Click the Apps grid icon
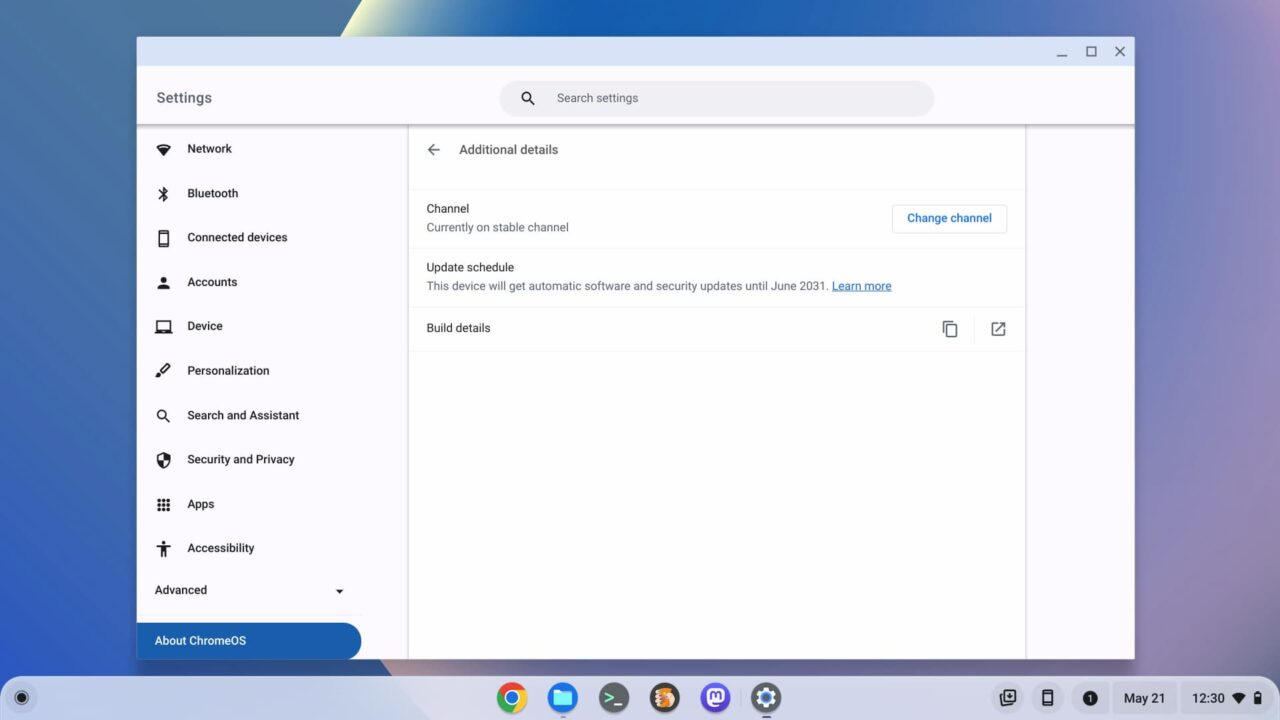Viewport: 1280px width, 720px height. [x=164, y=505]
